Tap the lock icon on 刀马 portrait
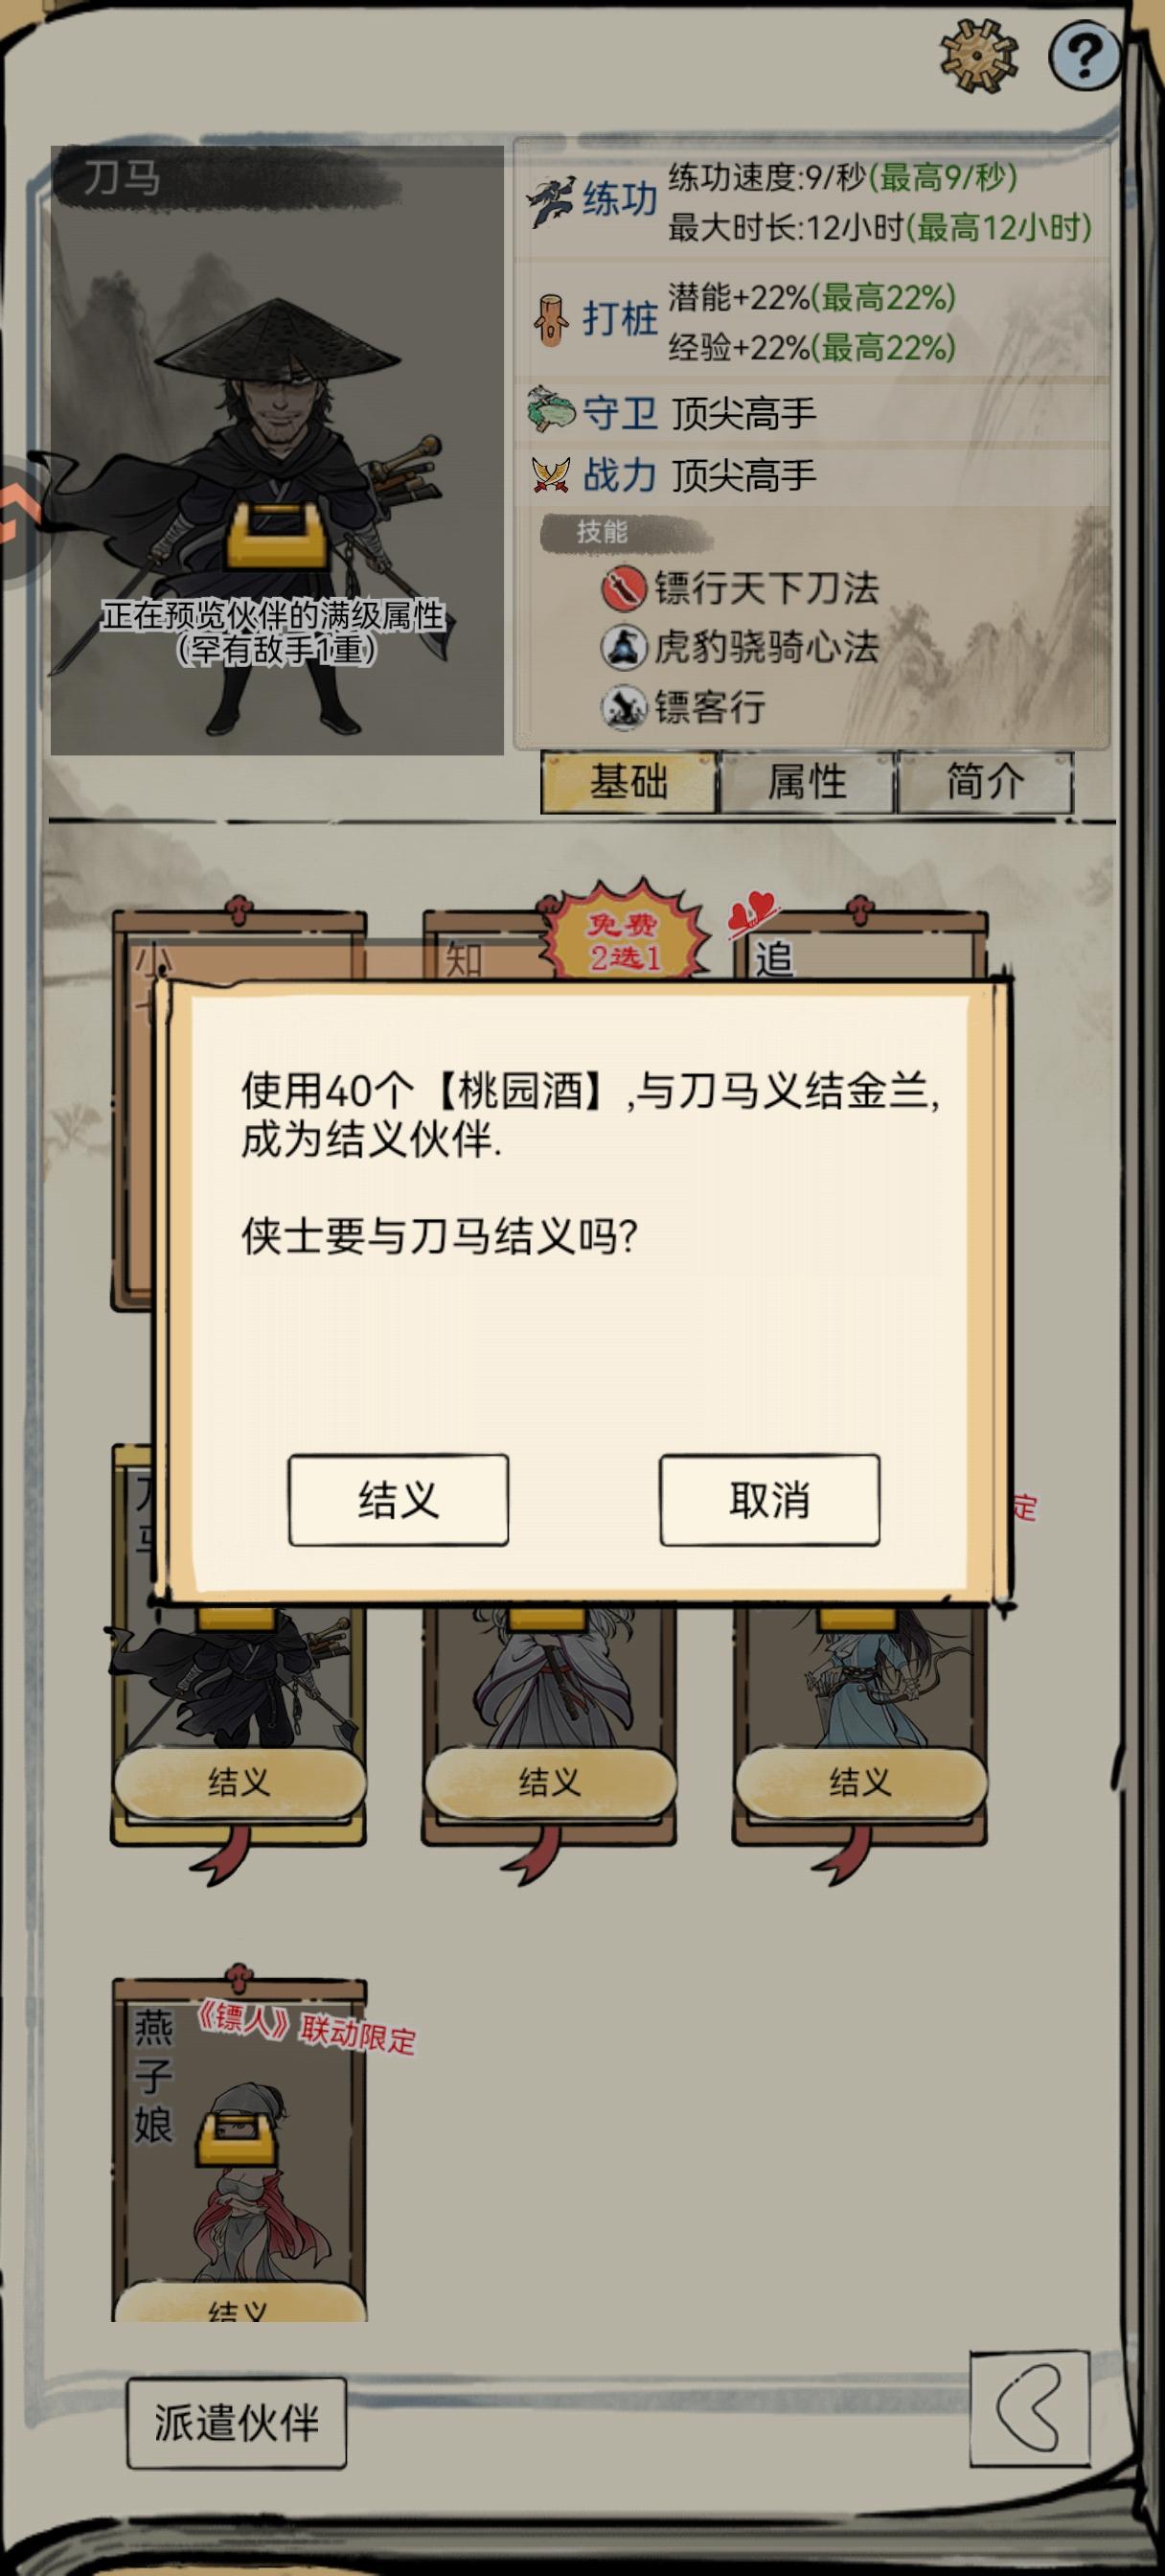The width and height of the screenshot is (1165, 2576). [x=275, y=535]
